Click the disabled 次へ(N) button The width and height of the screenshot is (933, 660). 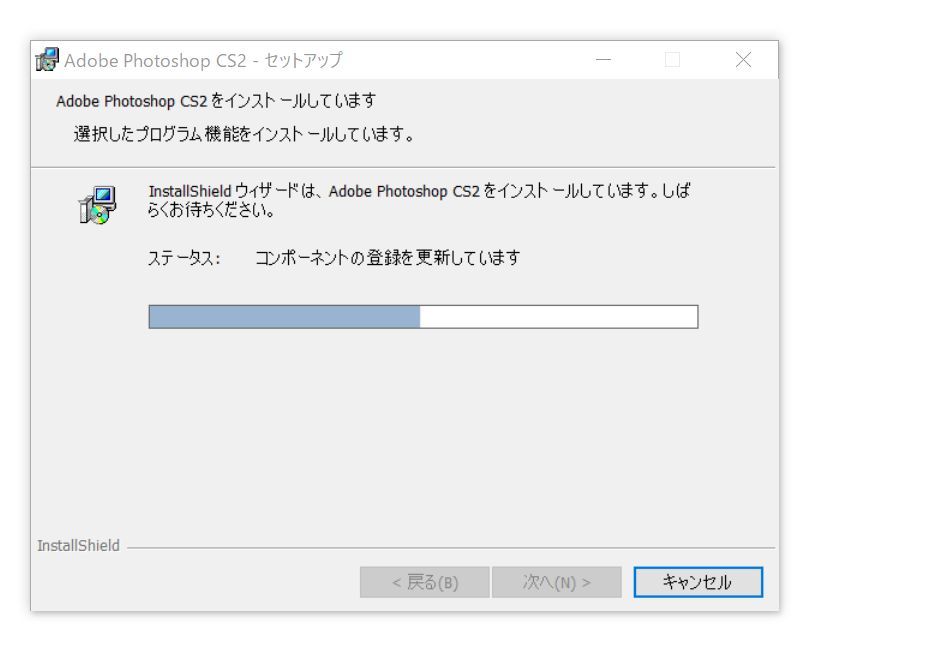tap(556, 581)
